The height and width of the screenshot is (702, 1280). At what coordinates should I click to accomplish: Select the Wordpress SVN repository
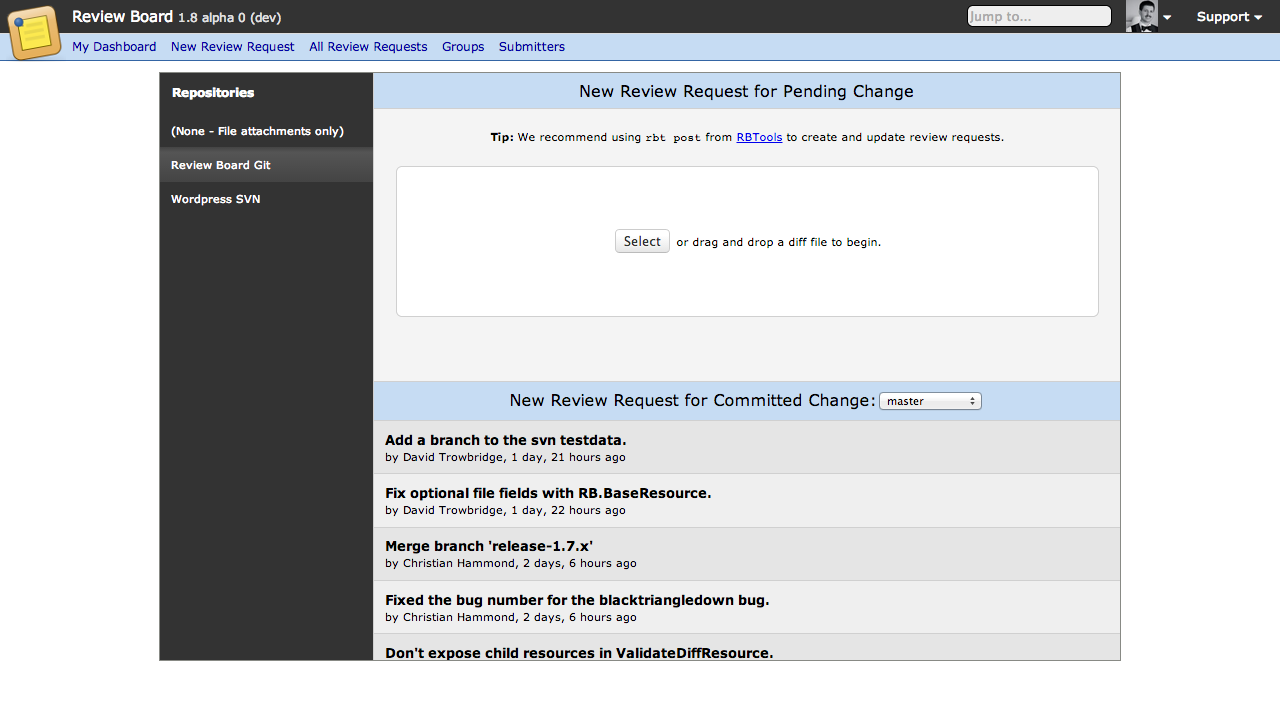pos(215,199)
